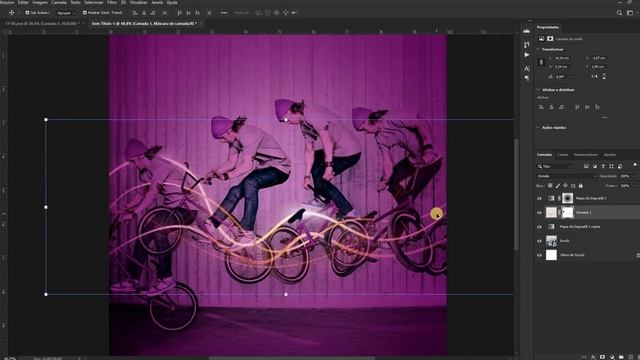Click the width field in Transformar

(x=562, y=58)
